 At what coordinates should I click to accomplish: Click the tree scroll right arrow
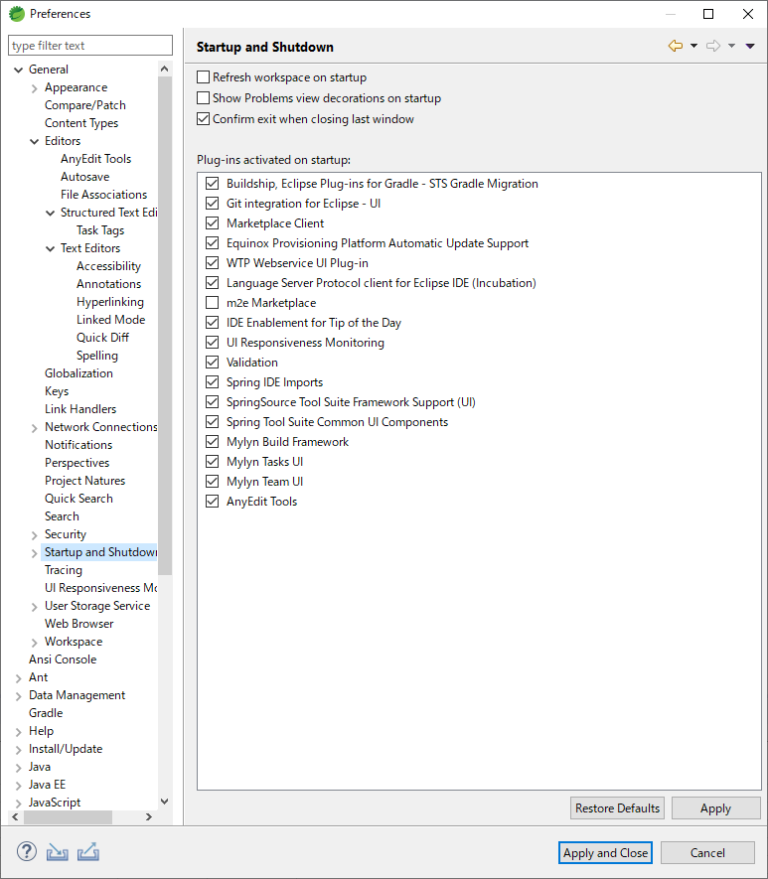point(149,817)
